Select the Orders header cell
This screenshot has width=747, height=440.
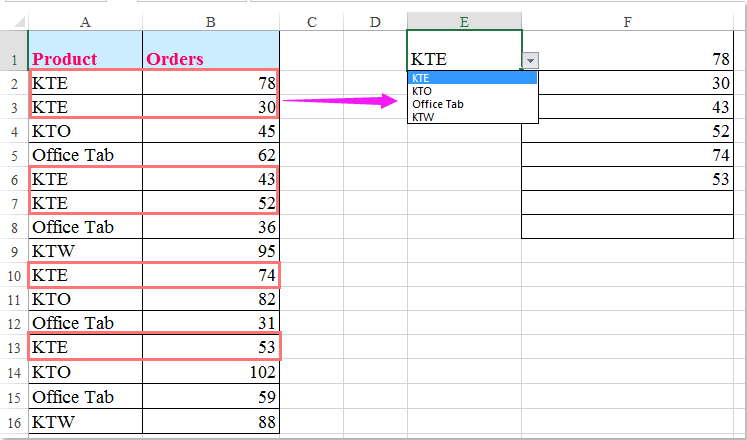tap(211, 59)
